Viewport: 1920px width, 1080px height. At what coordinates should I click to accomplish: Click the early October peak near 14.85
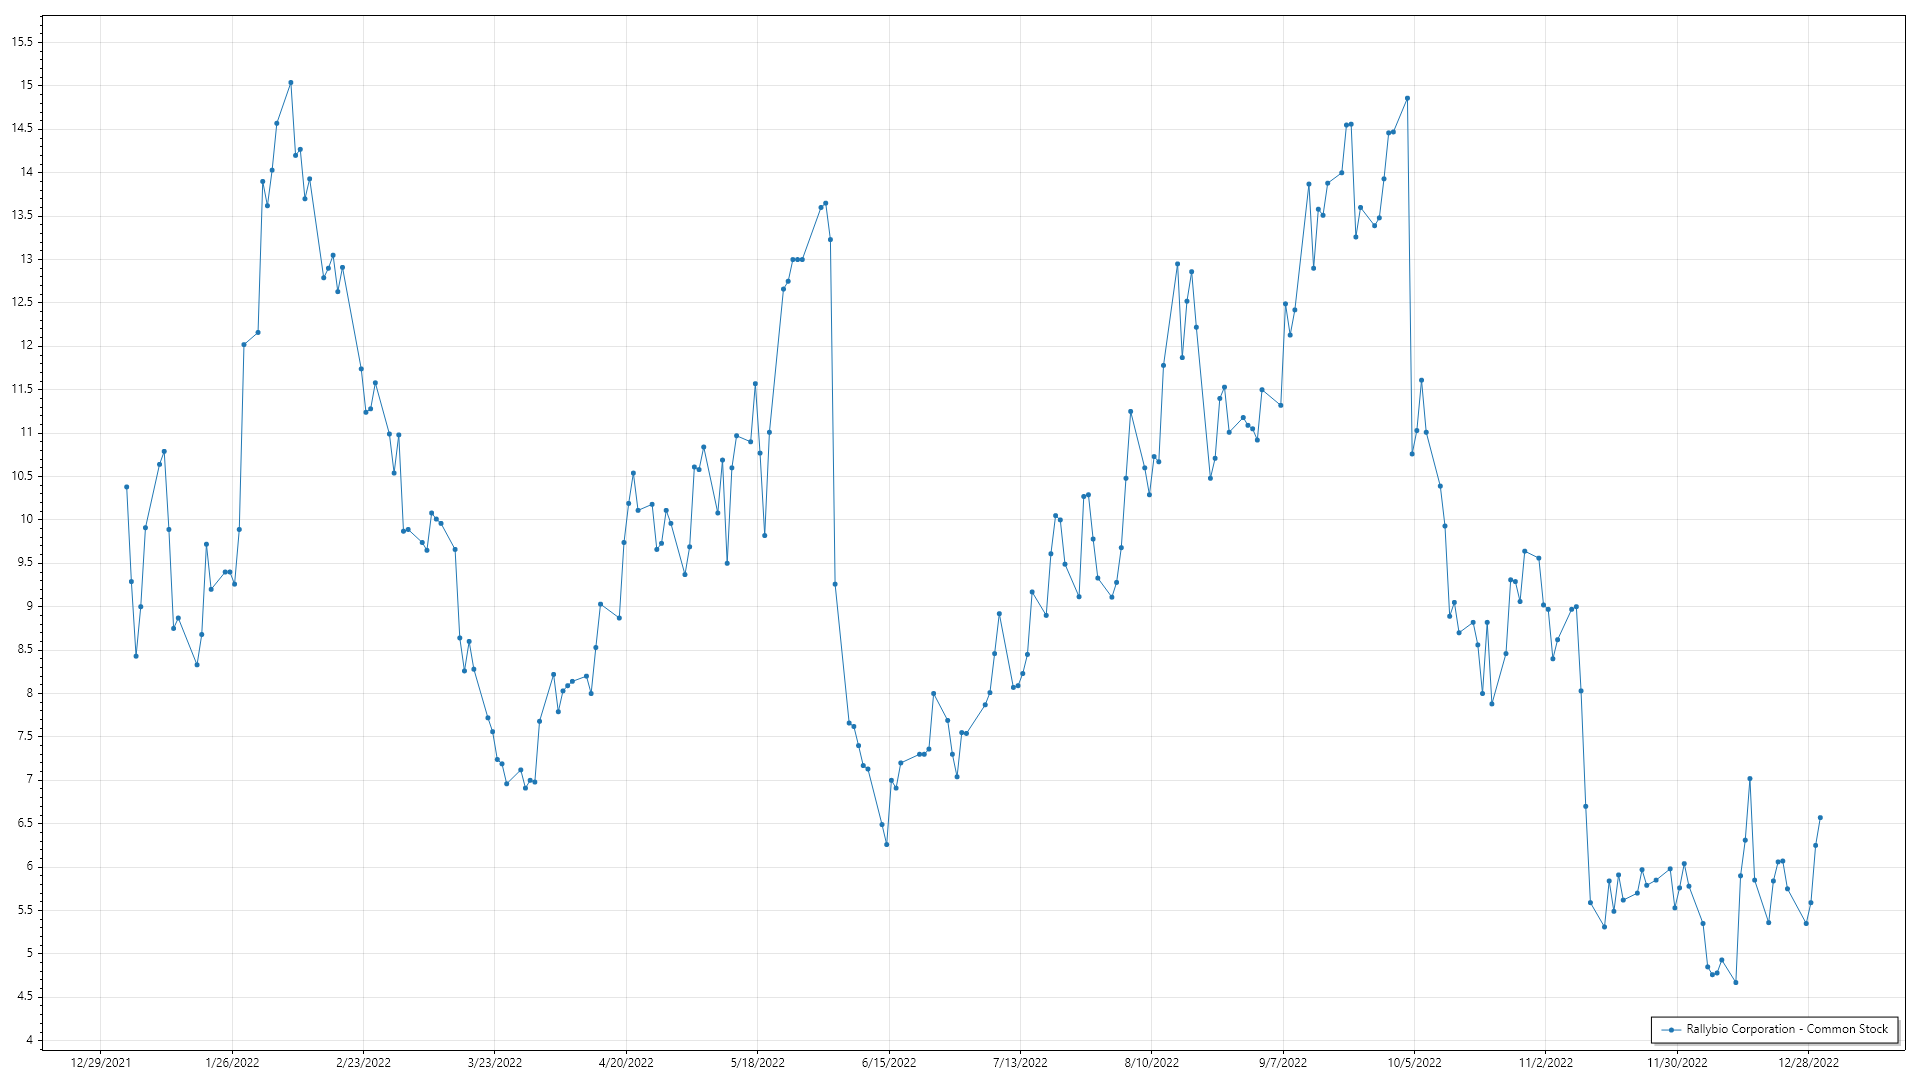coord(1407,98)
